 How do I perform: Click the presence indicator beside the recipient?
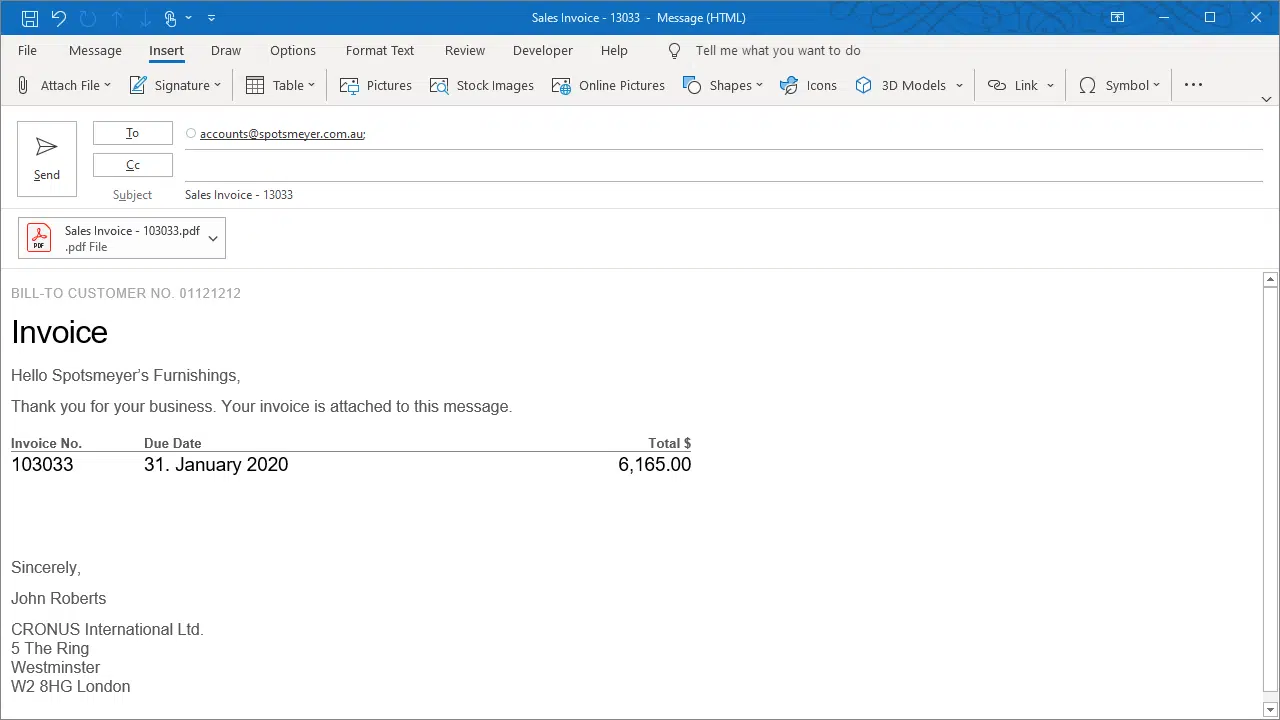[x=191, y=133]
